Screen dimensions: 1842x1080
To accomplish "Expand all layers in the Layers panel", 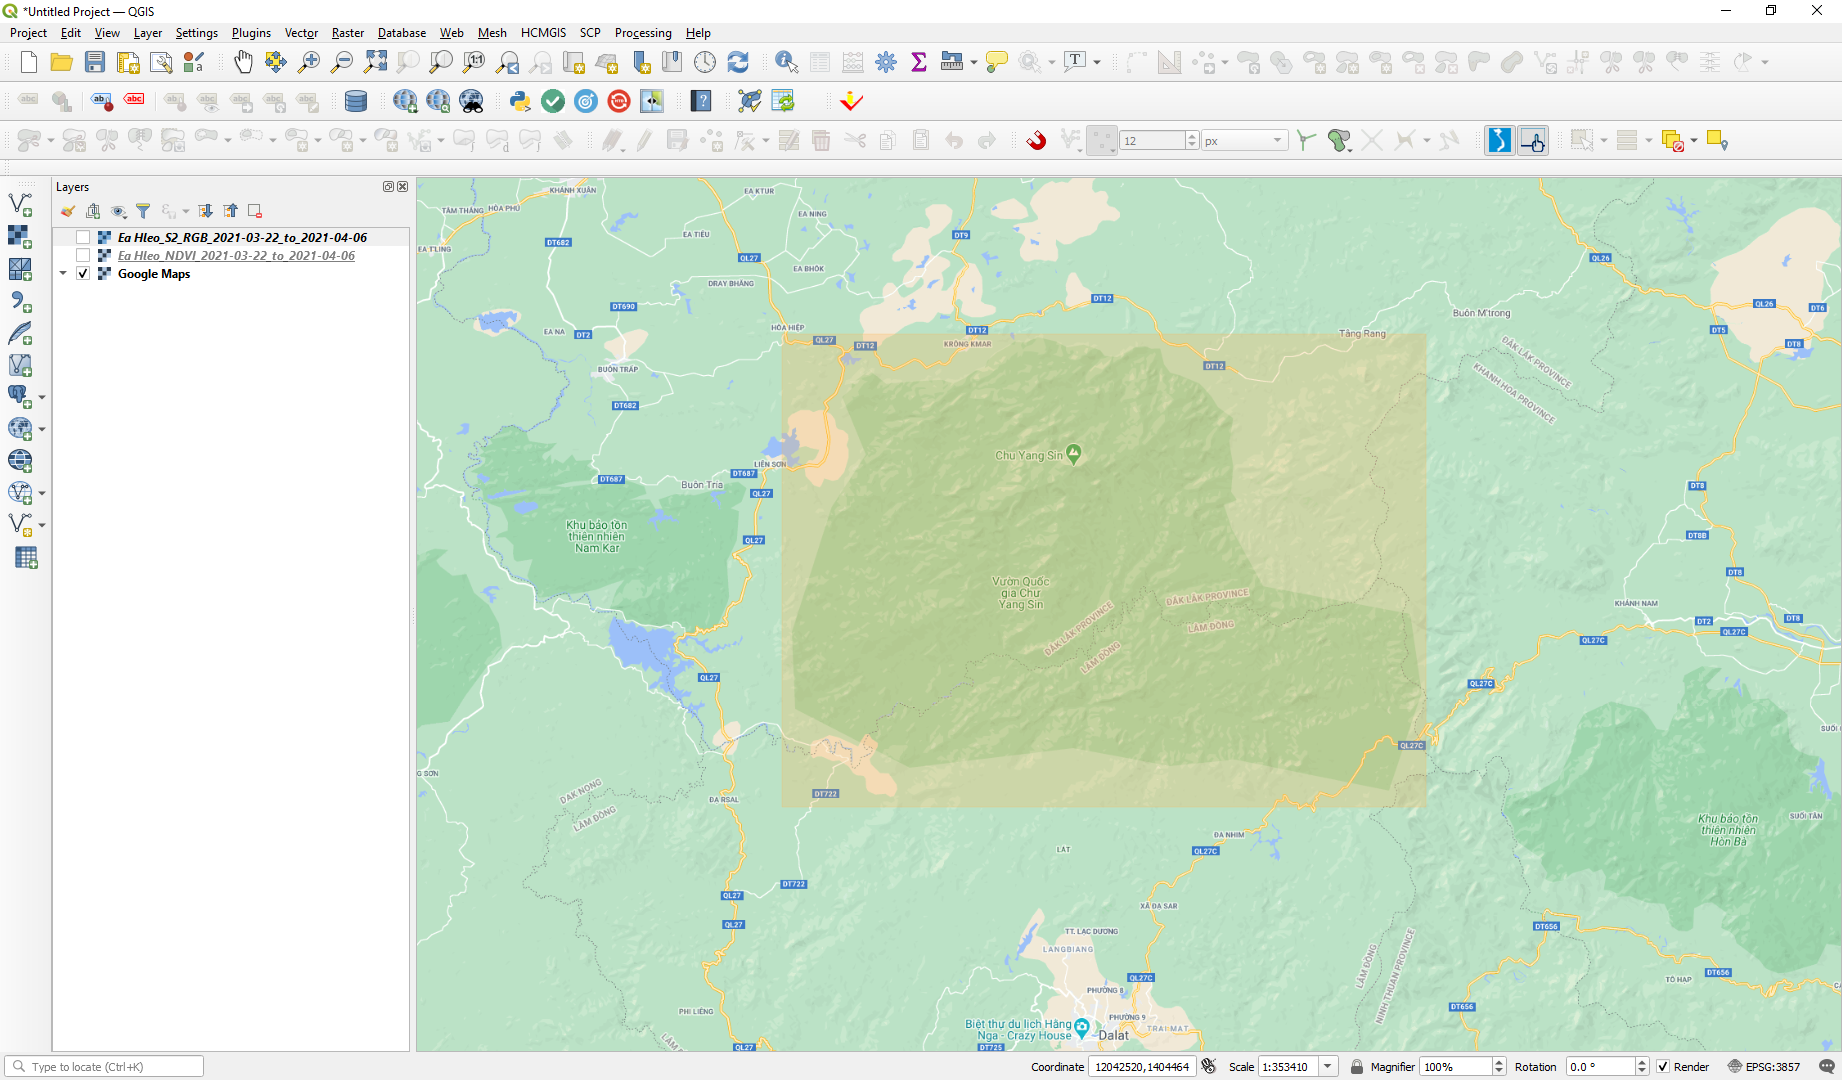I will pyautogui.click(x=205, y=211).
